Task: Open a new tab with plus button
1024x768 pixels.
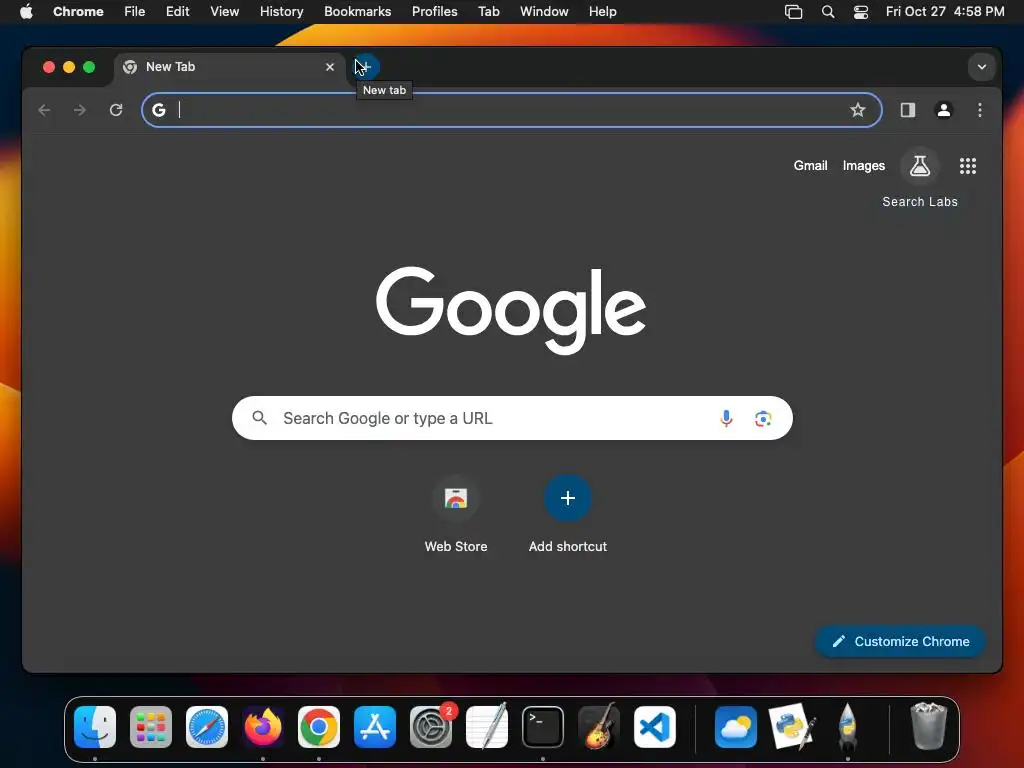Action: click(366, 67)
